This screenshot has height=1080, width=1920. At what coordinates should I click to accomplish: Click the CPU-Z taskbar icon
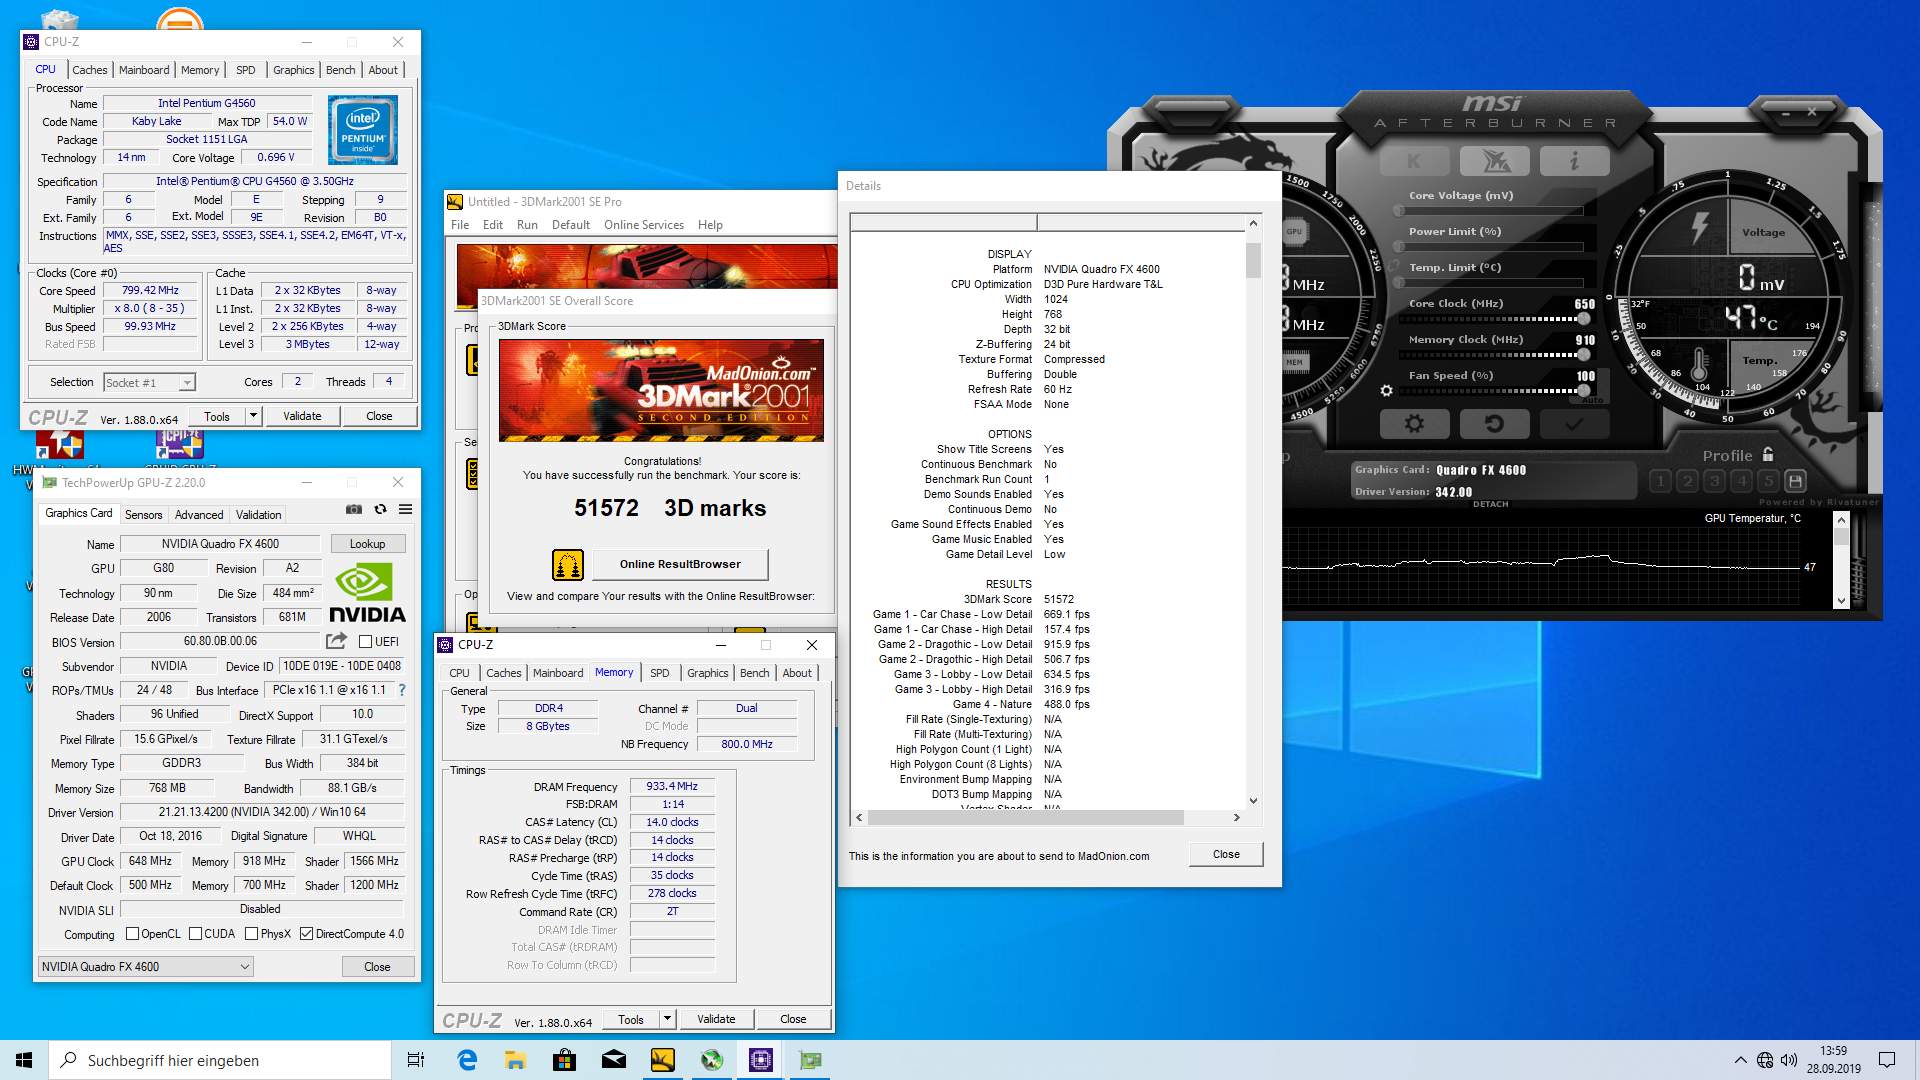coord(761,1060)
